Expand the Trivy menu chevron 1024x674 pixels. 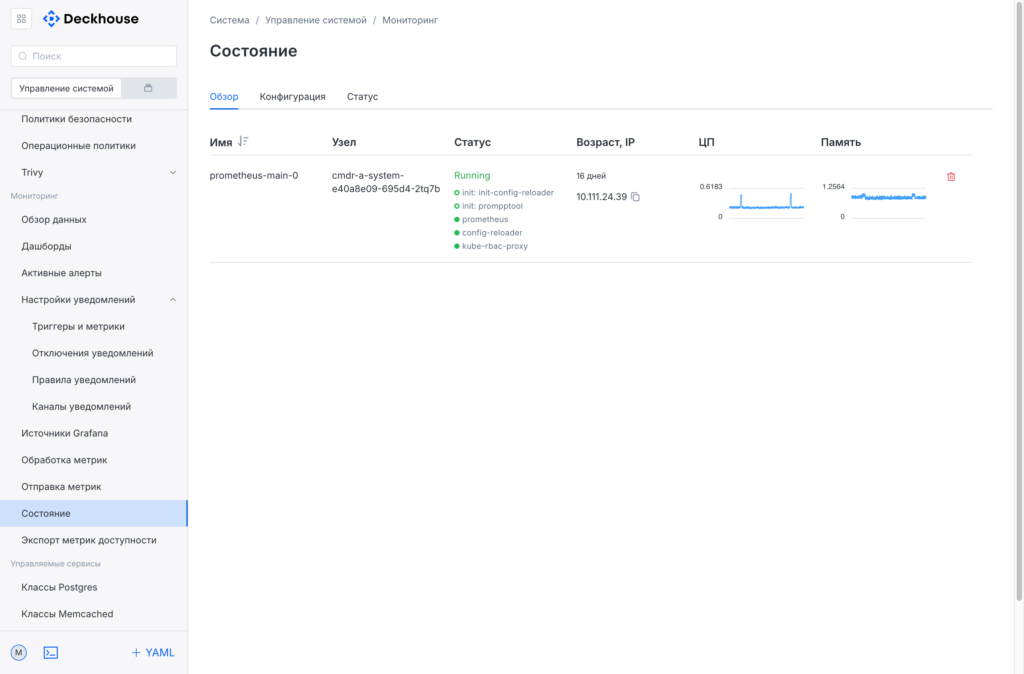(173, 173)
